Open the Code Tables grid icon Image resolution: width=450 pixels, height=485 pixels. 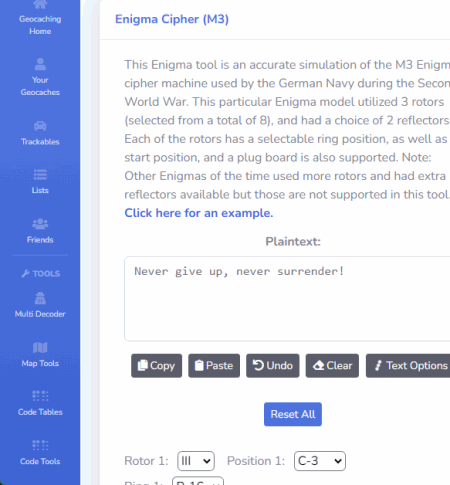click(40, 396)
